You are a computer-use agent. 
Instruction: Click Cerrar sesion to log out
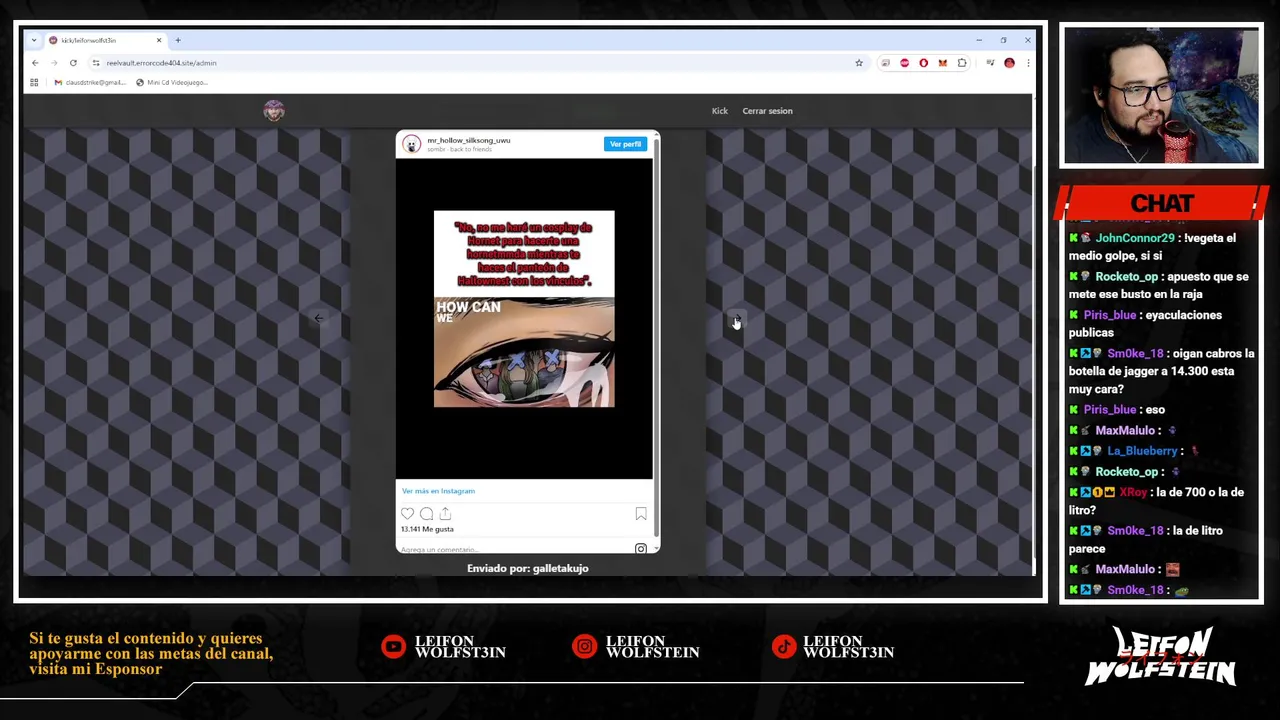767,111
